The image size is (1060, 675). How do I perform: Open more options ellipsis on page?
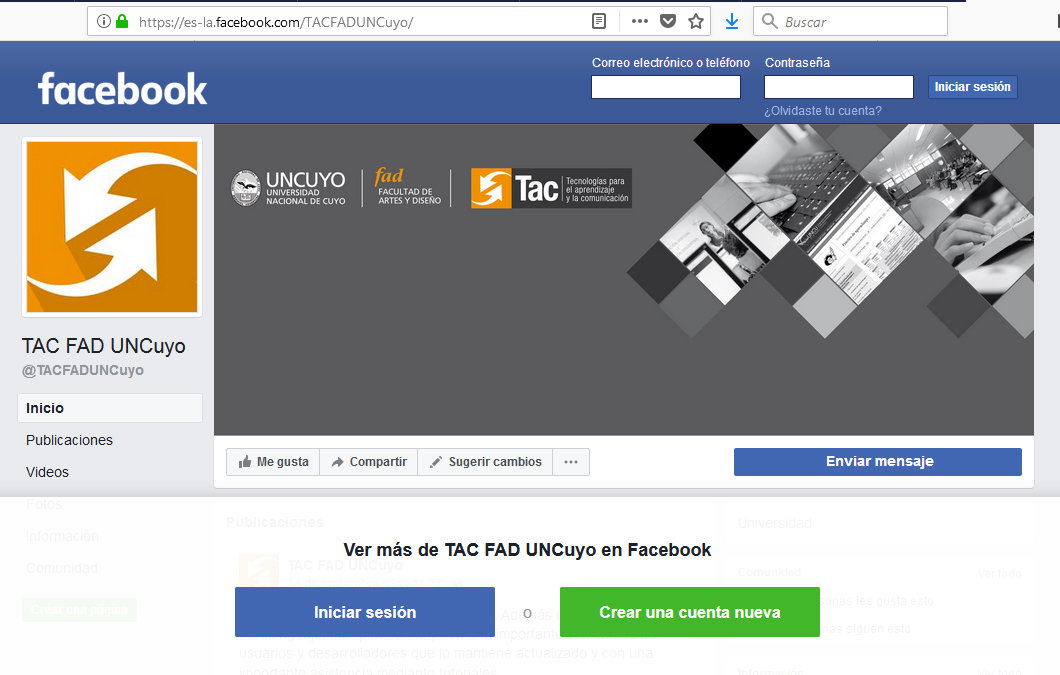(571, 462)
